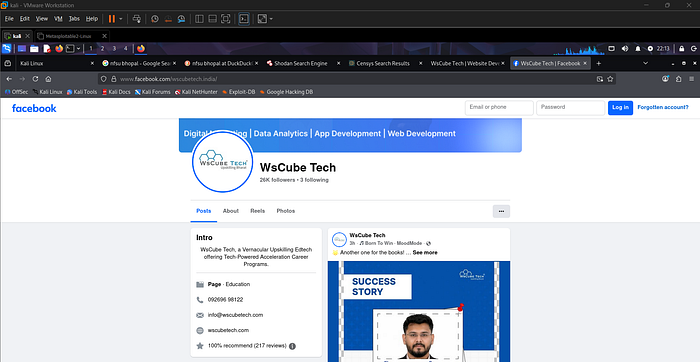
Task: Expand the stretch guest dropdown arrow
Action: click(271, 19)
